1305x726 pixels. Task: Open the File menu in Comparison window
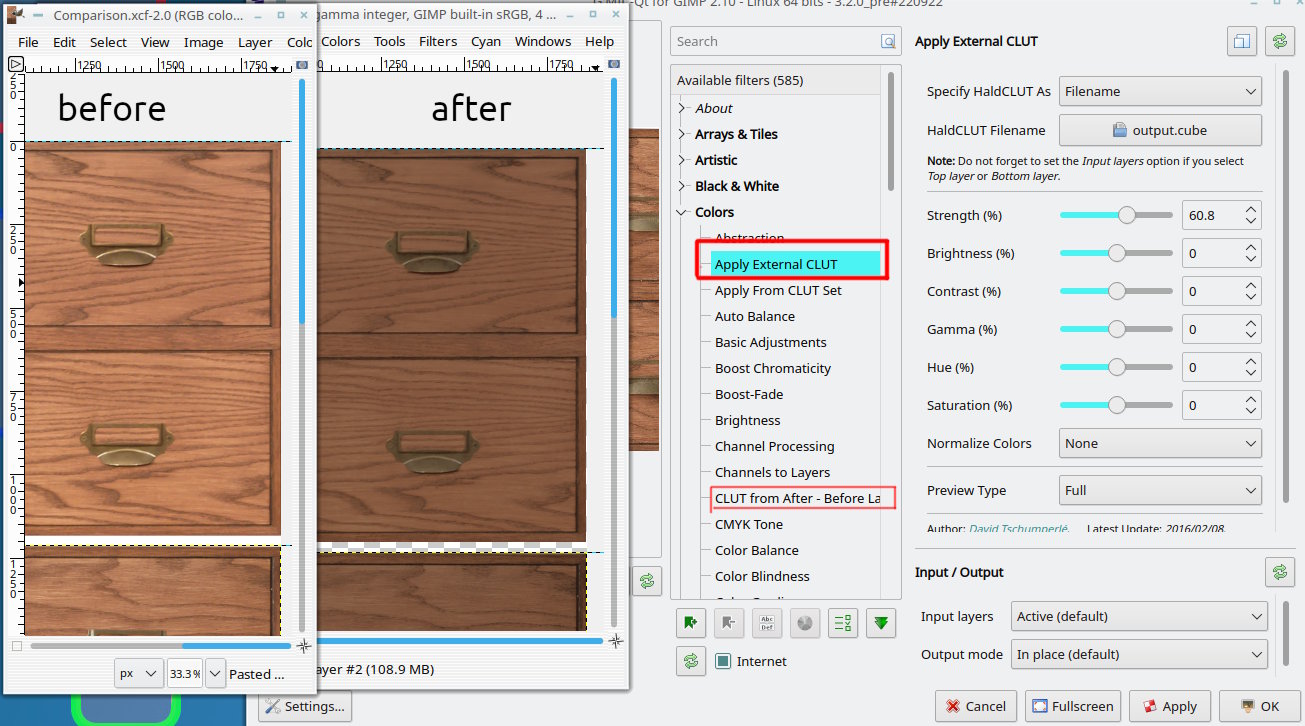click(28, 42)
